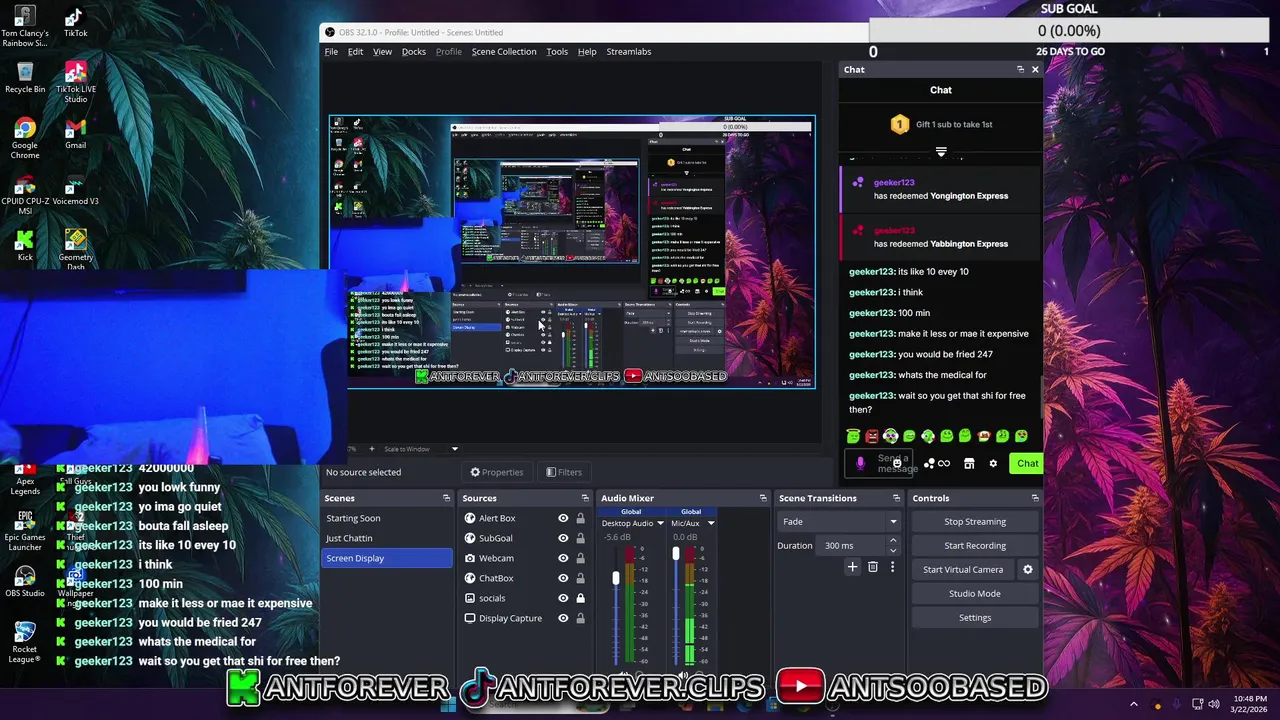Open the emote picker smiley in chat
The image size is (1280, 720).
[x=897, y=463]
